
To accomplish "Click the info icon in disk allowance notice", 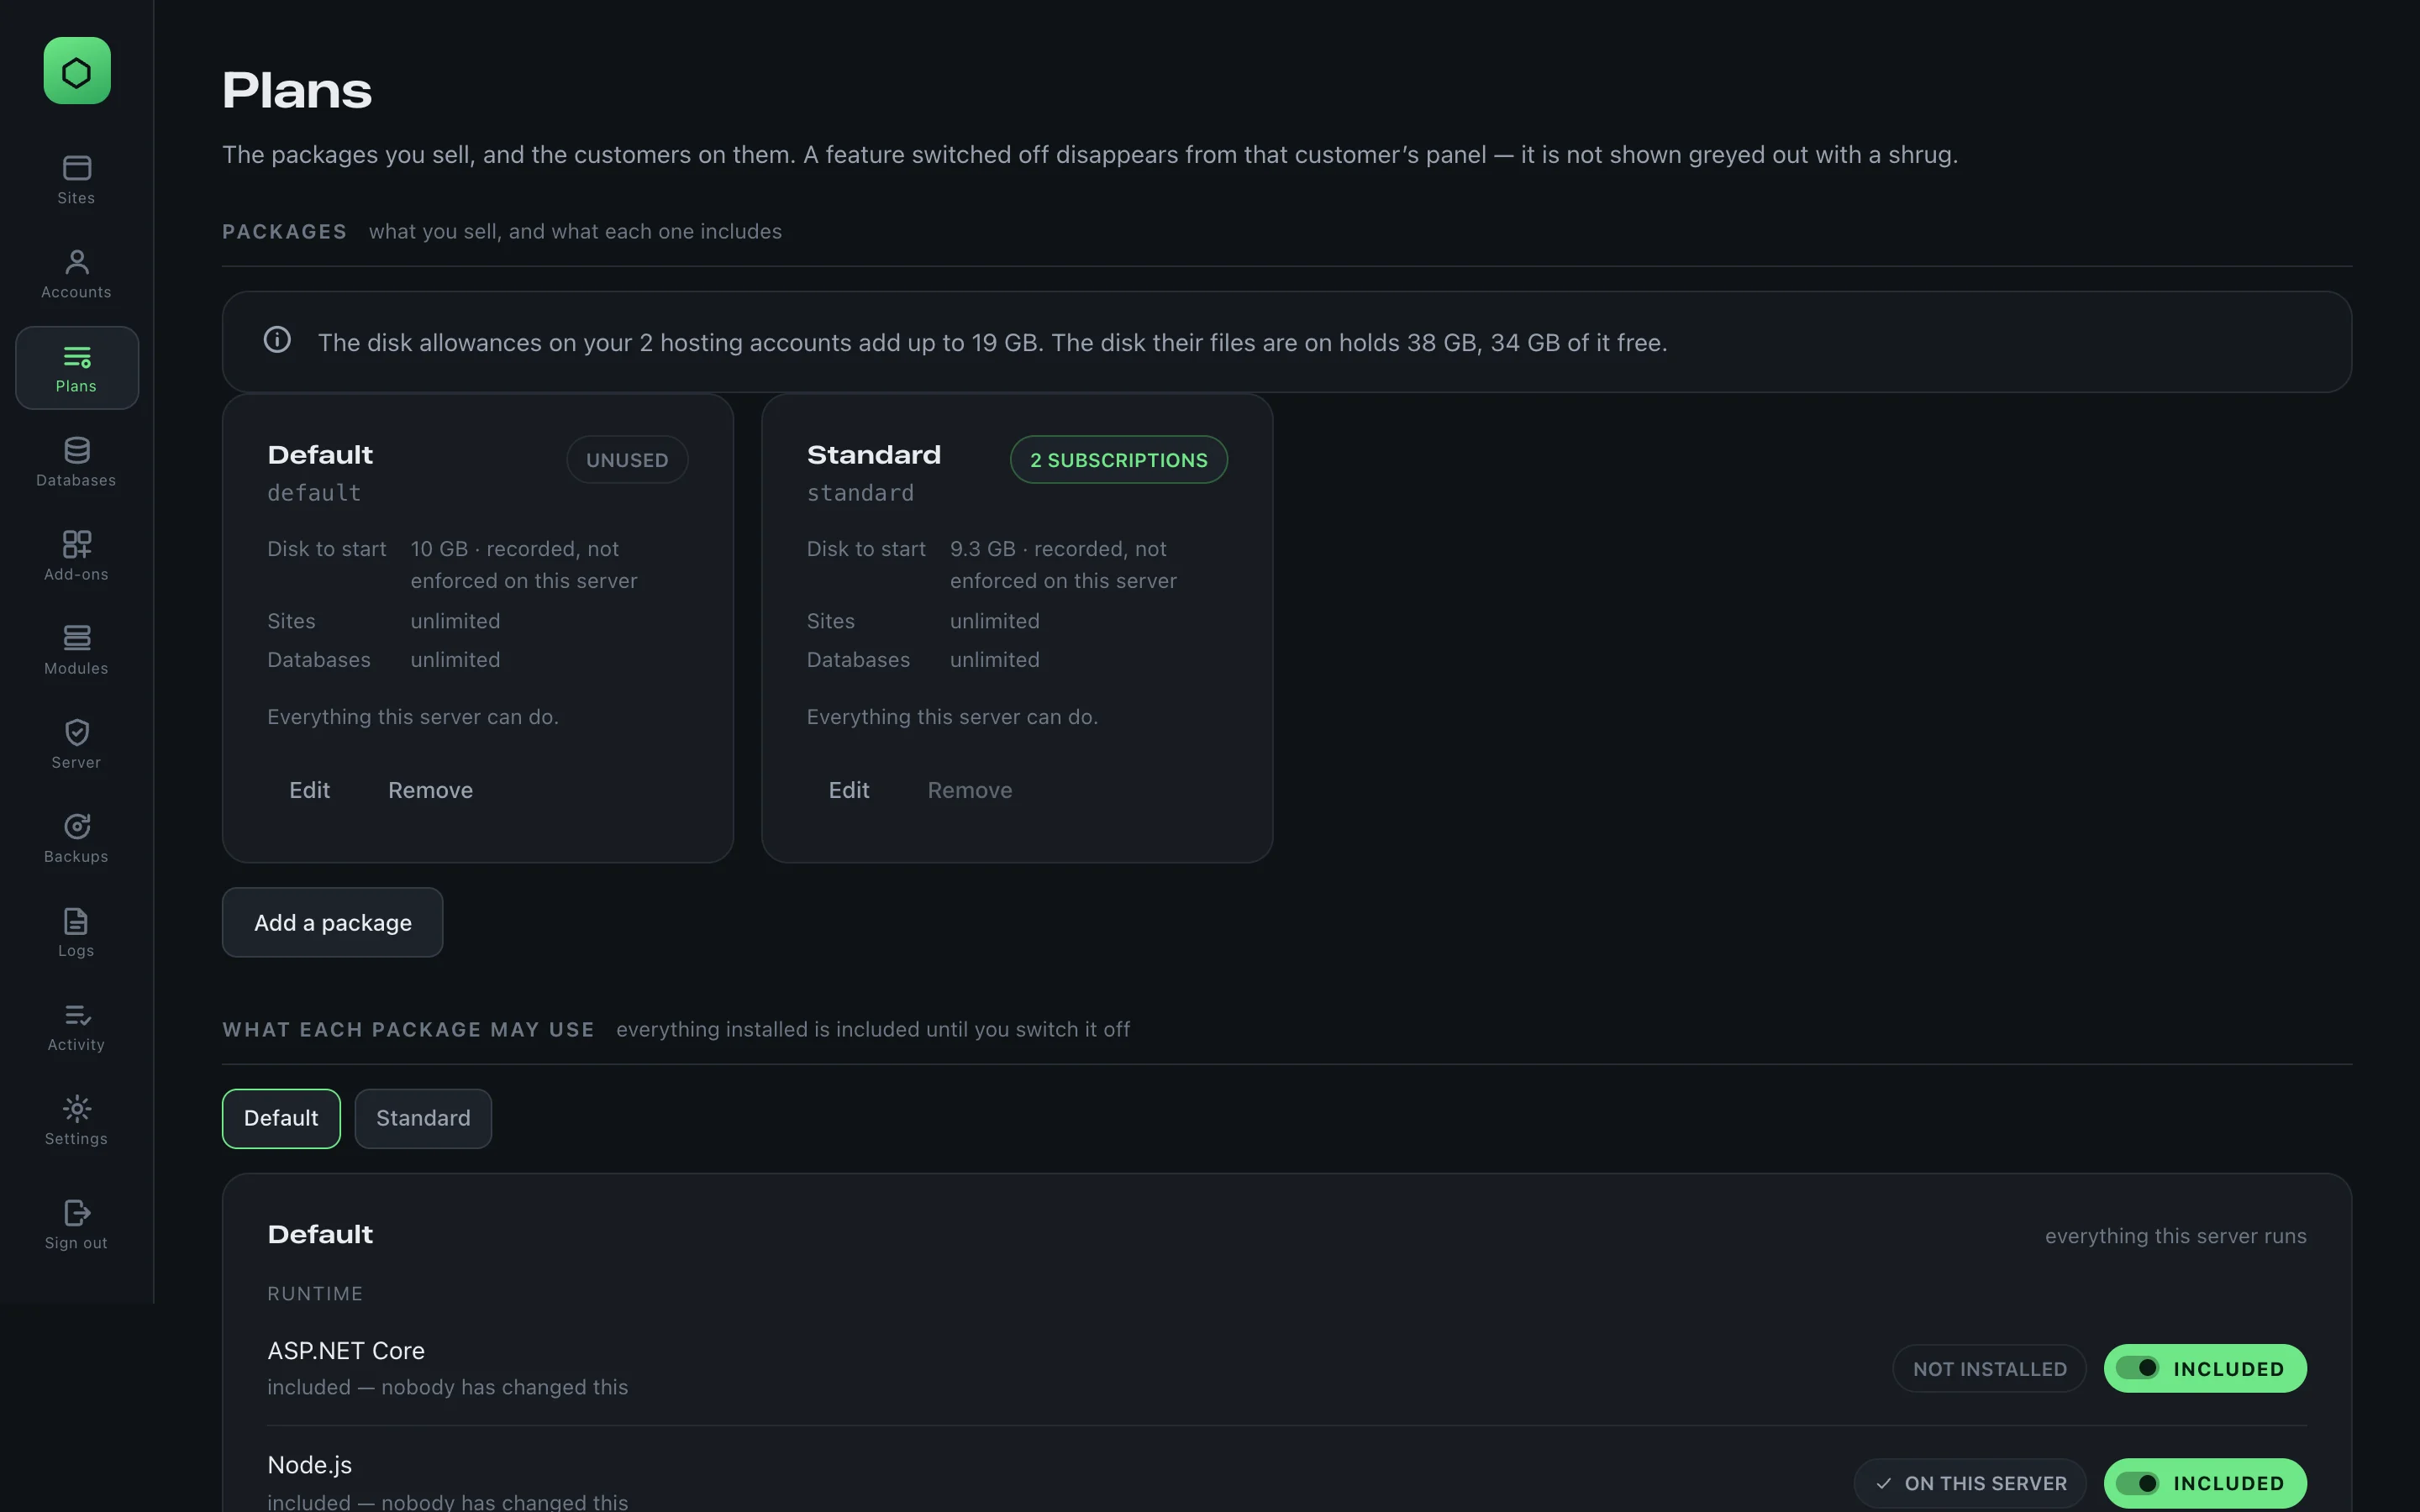I will coord(277,340).
